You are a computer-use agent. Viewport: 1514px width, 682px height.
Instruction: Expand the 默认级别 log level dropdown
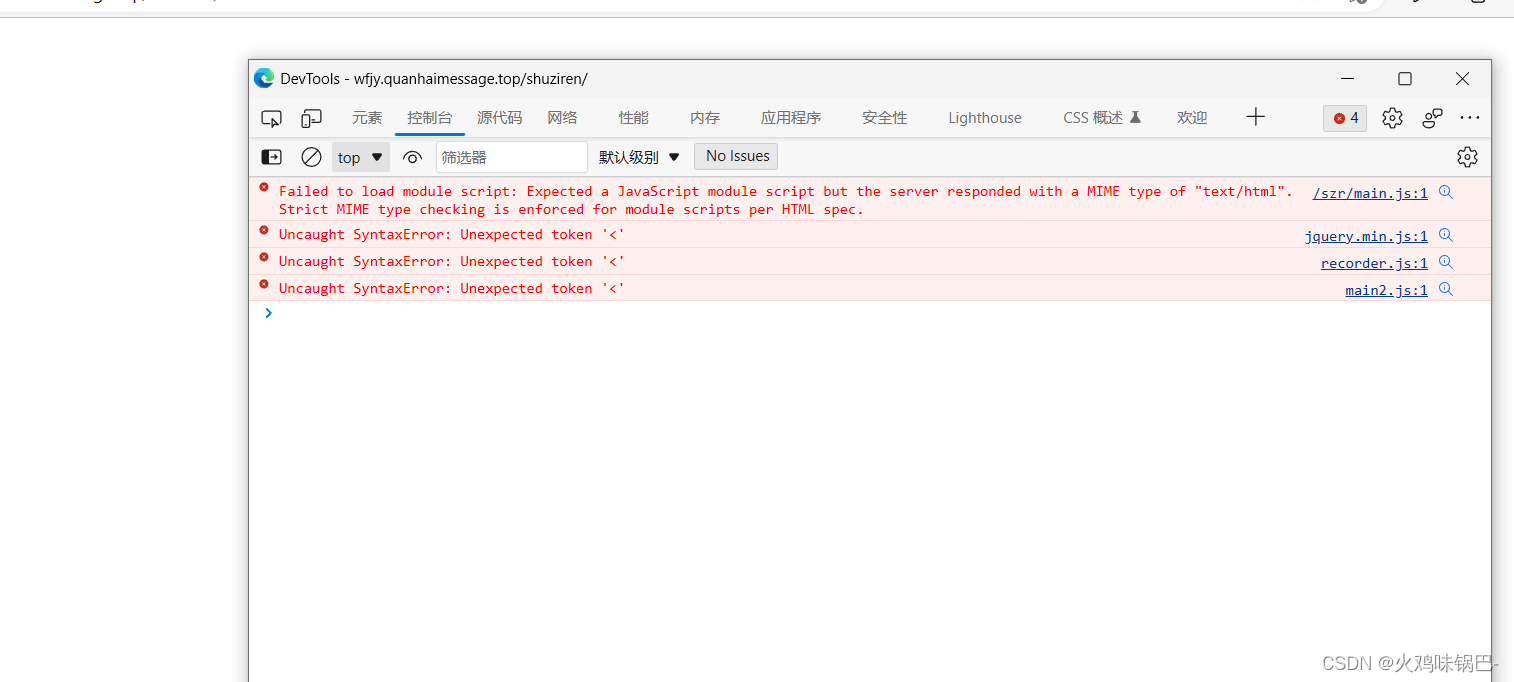(639, 157)
